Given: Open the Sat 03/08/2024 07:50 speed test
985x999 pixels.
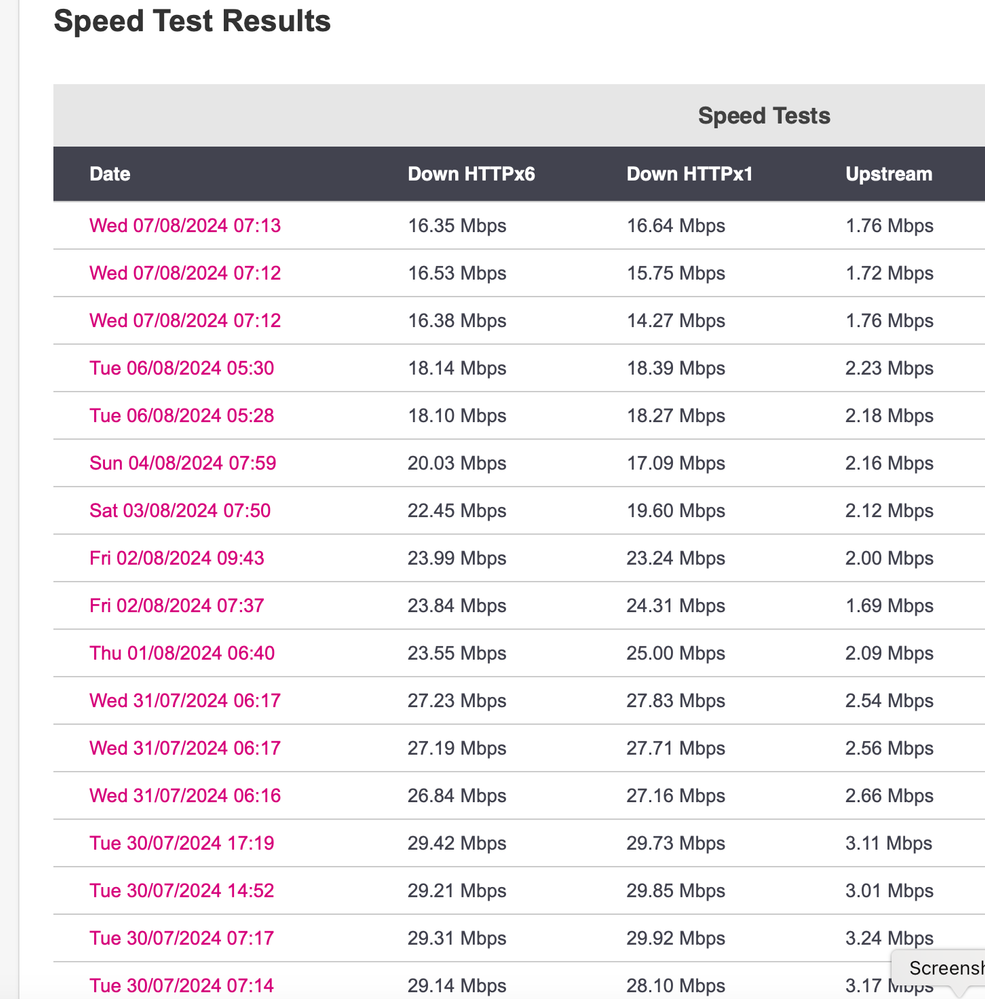Looking at the screenshot, I should coord(180,511).
